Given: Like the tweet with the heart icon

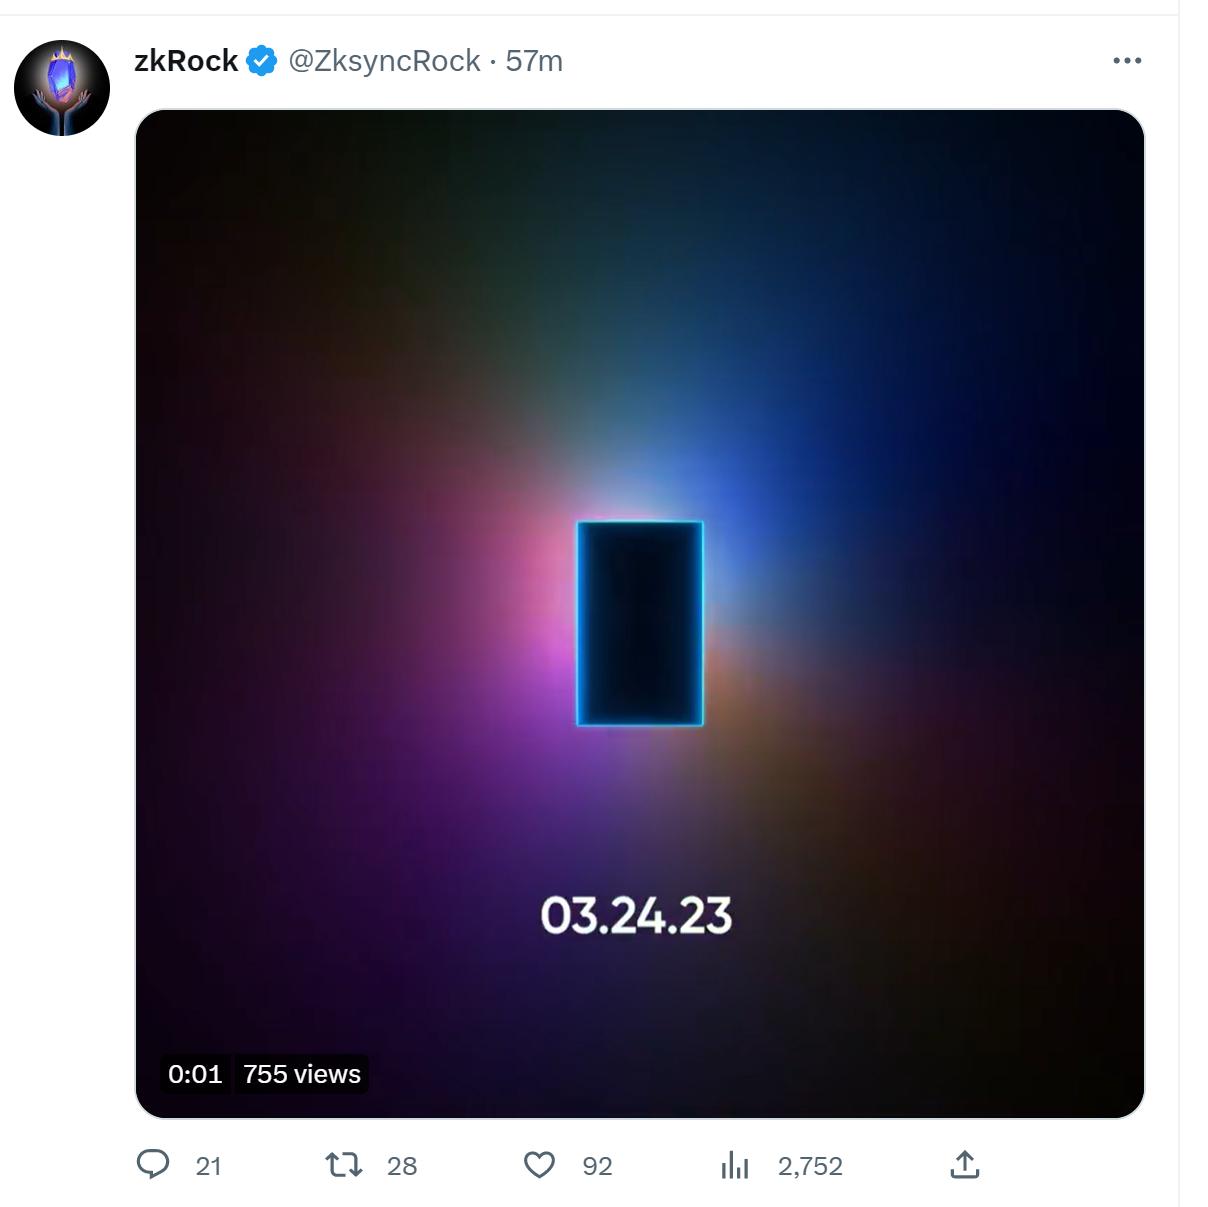Looking at the screenshot, I should [540, 1165].
